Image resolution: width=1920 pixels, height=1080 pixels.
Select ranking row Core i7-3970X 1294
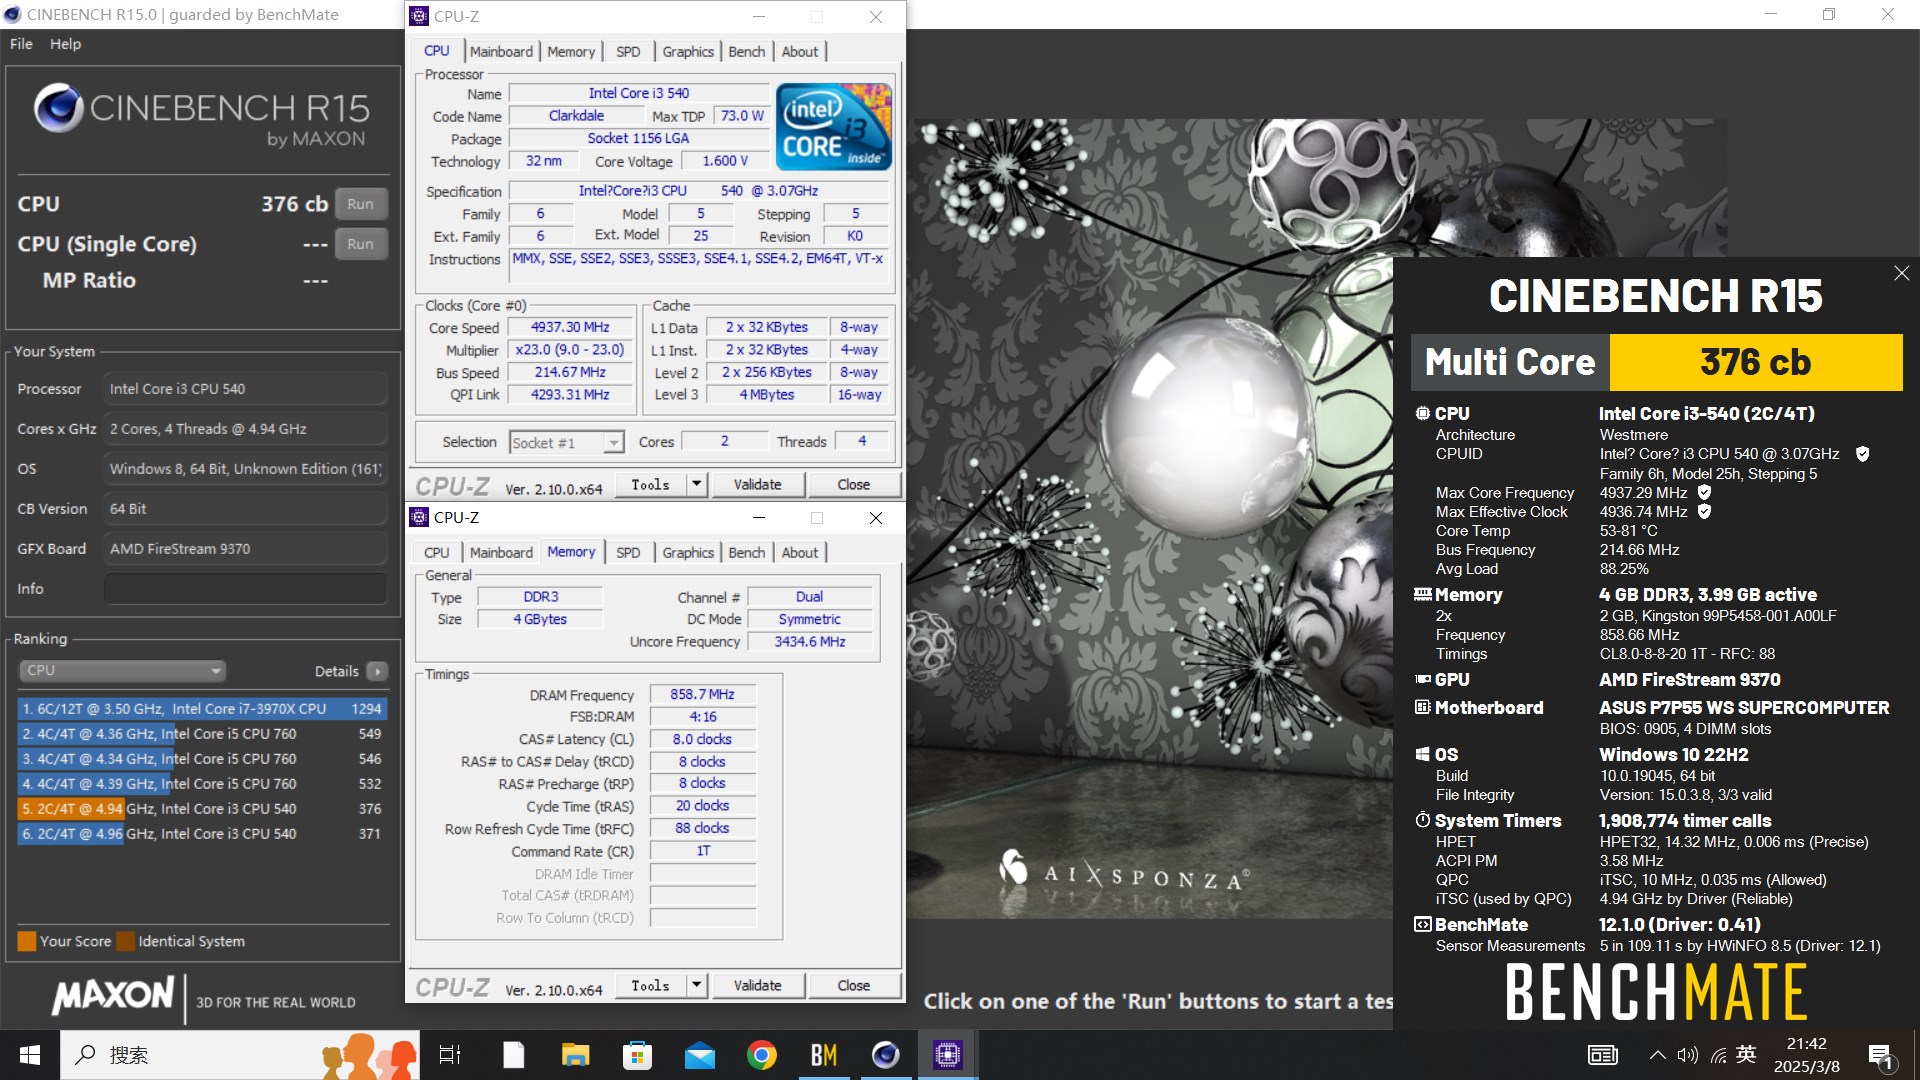coord(202,708)
